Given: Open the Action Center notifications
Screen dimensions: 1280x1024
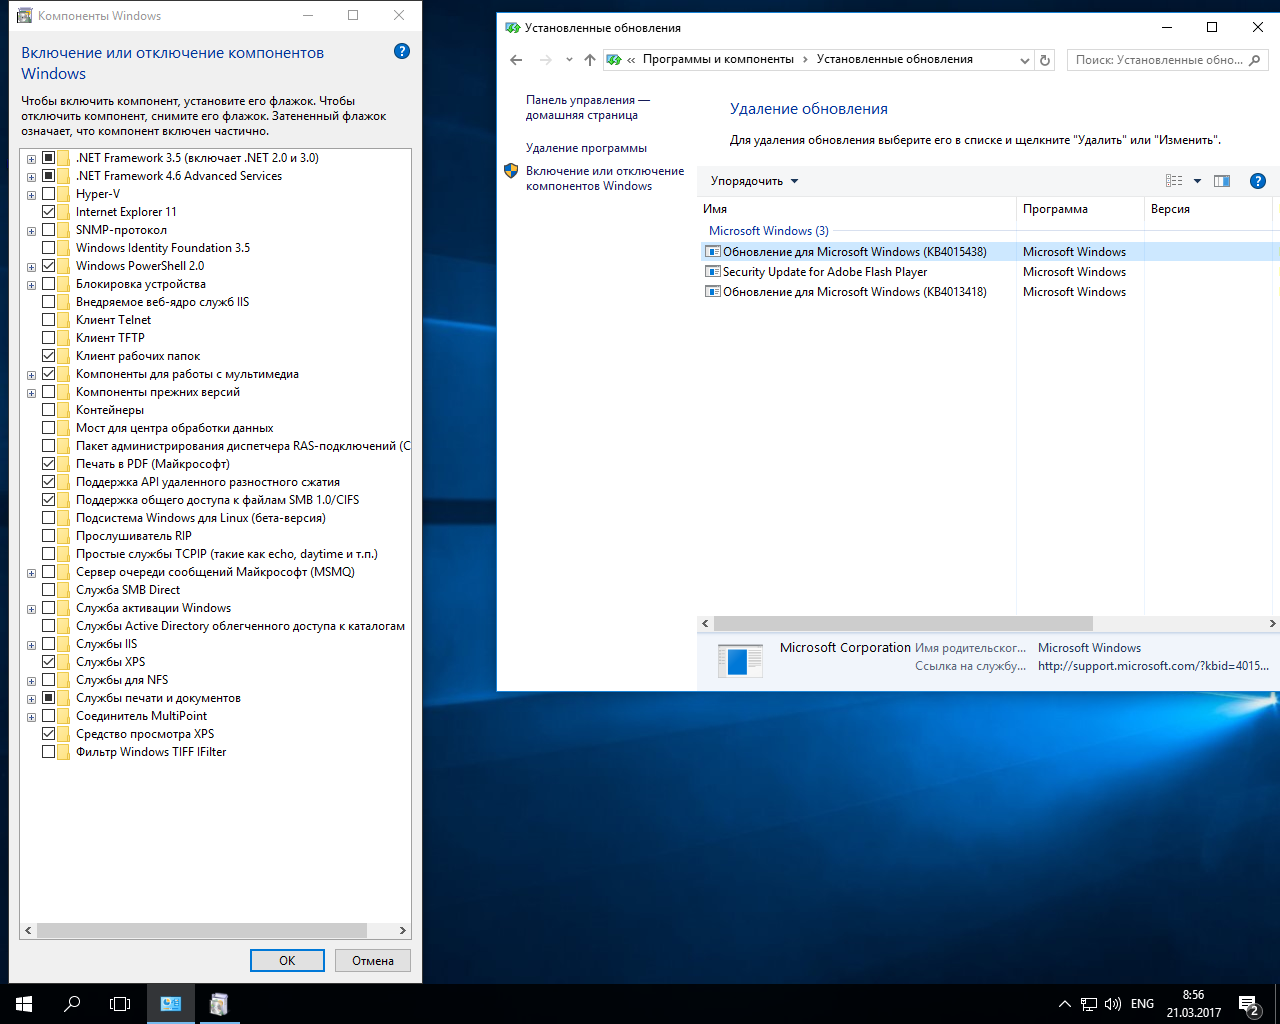Looking at the screenshot, I should coord(1249,1004).
